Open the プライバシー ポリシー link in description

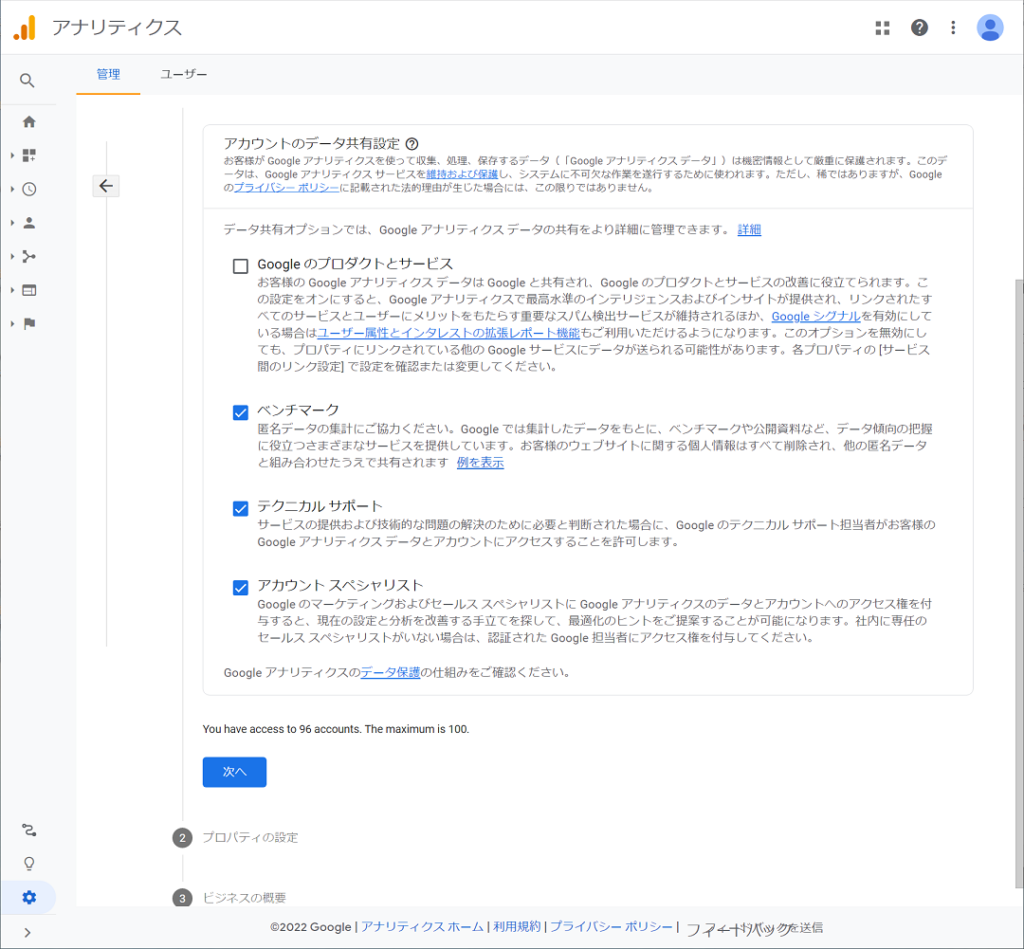[x=286, y=187]
